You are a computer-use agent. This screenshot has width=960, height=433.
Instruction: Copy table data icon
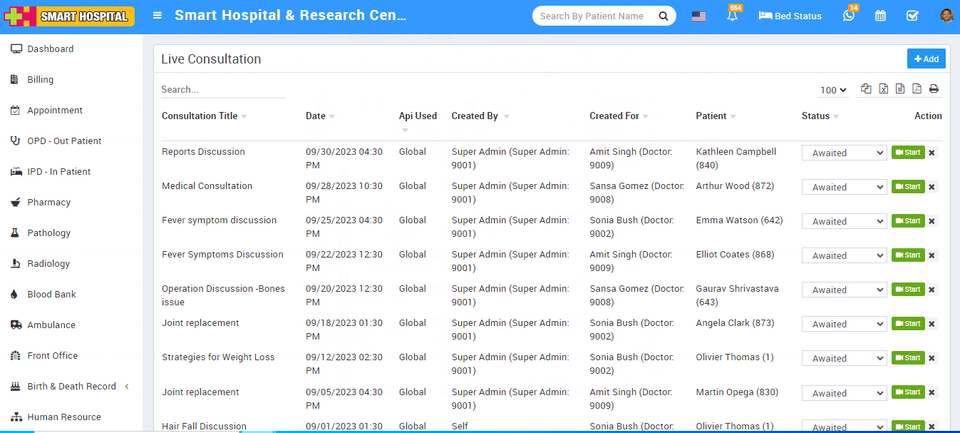(867, 89)
